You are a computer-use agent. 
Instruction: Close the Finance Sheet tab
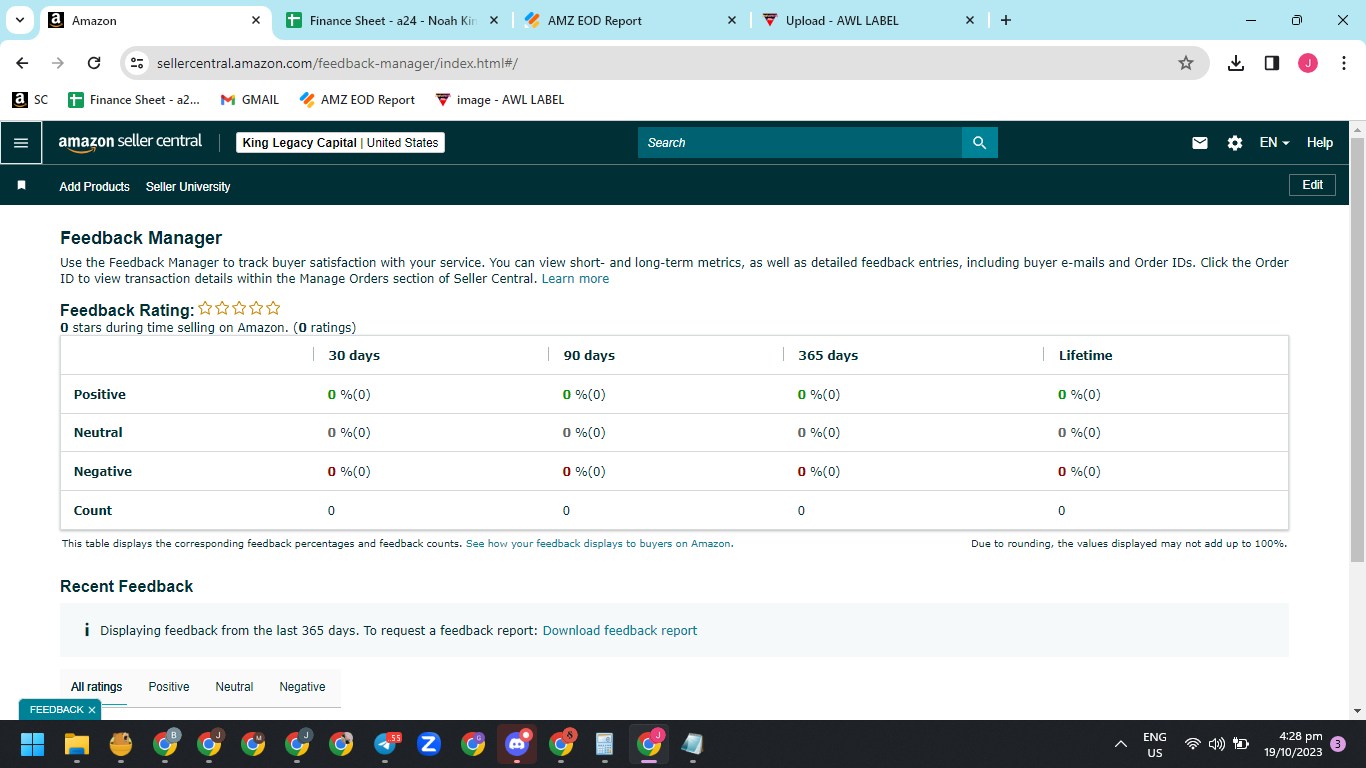coord(494,20)
